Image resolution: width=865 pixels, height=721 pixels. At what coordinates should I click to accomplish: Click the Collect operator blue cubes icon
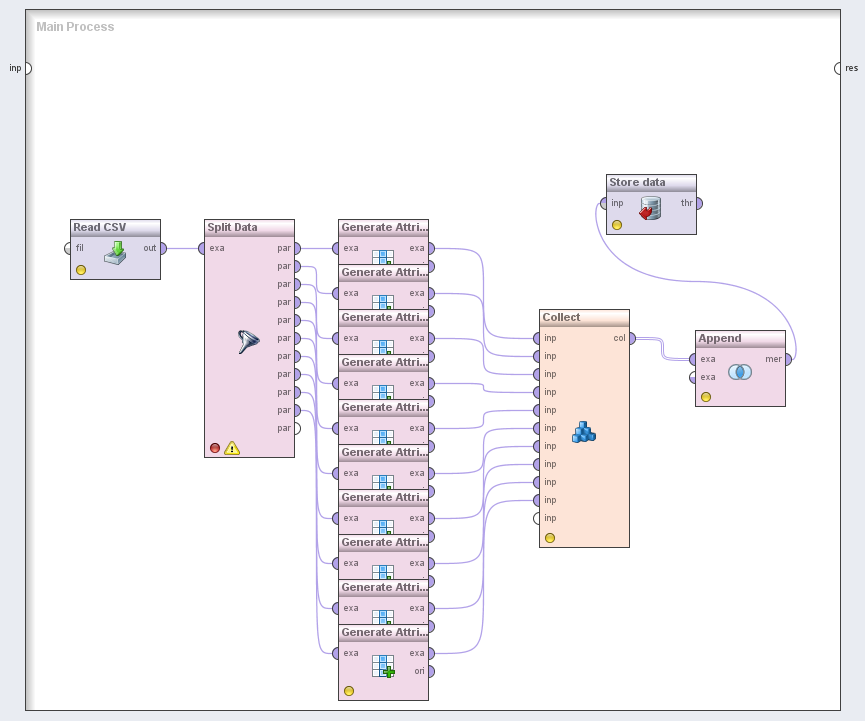point(584,432)
